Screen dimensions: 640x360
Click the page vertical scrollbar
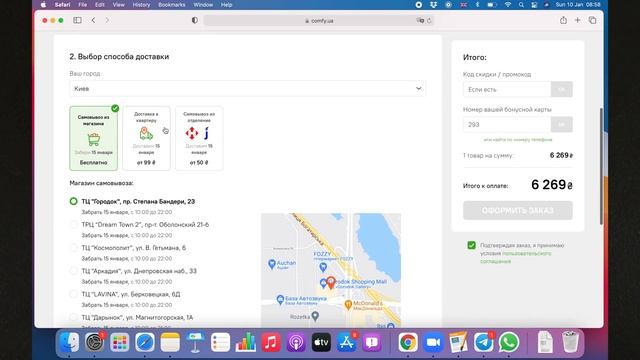click(x=601, y=166)
